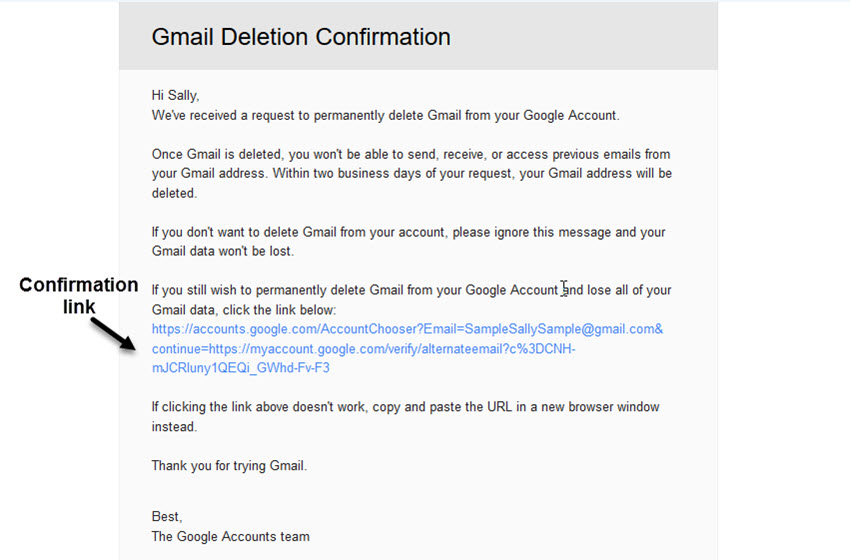Open the accounts.google.com confirmation link
This screenshot has width=850, height=560.
(x=300, y=329)
